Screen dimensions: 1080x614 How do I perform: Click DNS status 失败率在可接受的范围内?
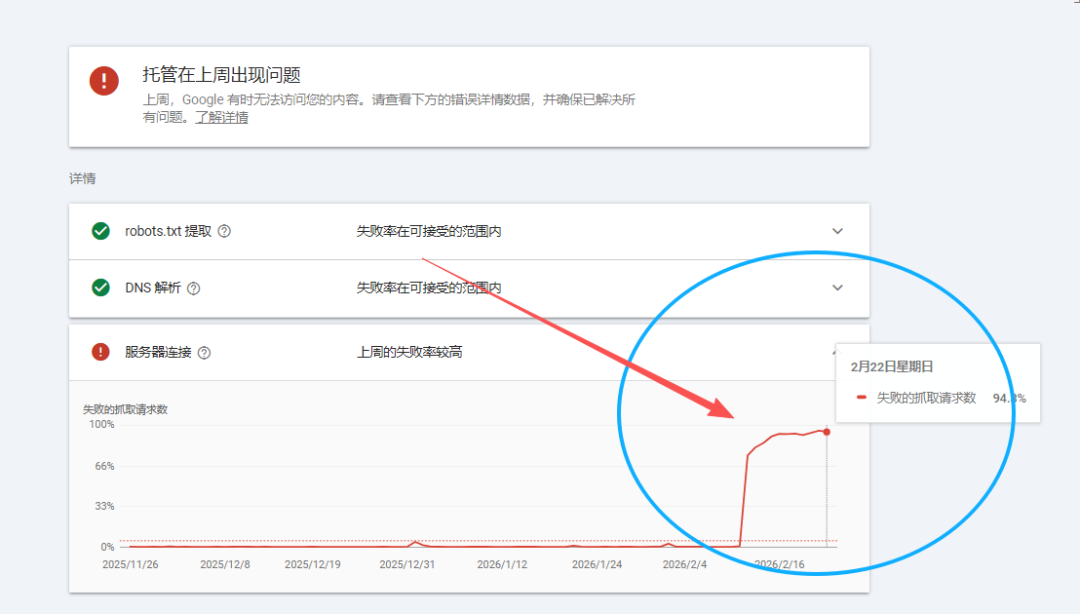point(428,288)
